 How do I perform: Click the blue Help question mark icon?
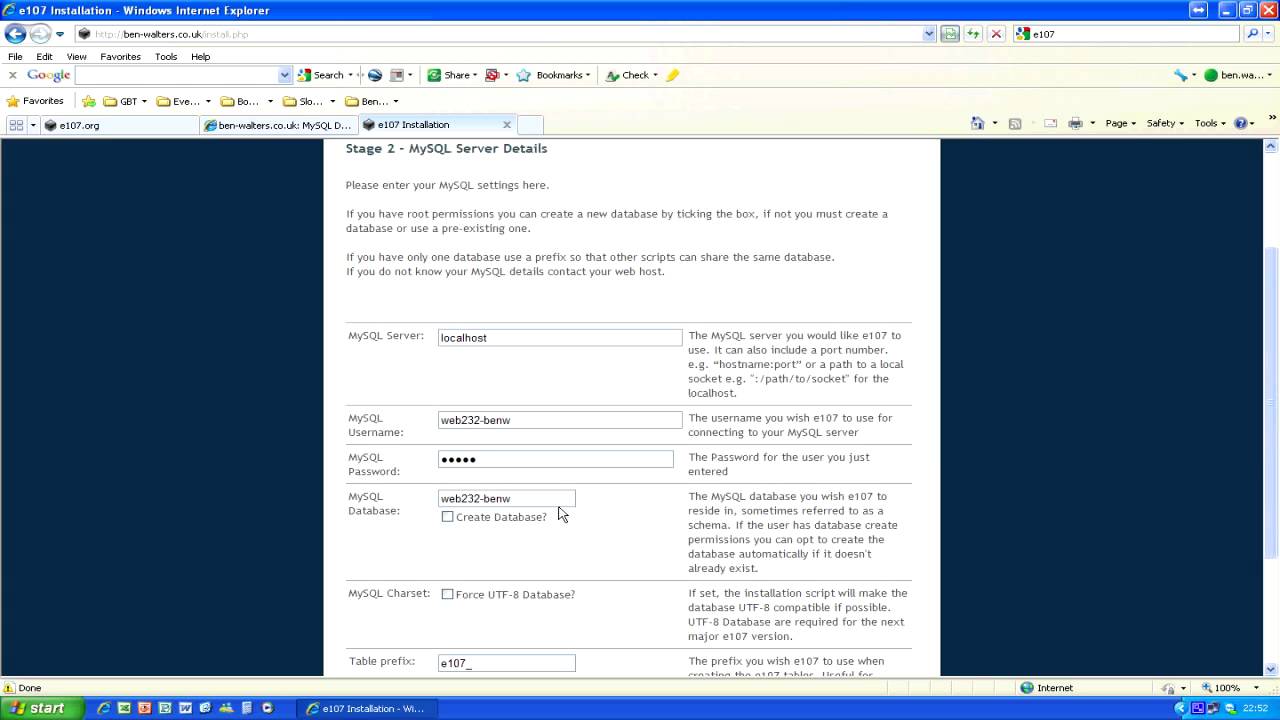click(x=1241, y=123)
